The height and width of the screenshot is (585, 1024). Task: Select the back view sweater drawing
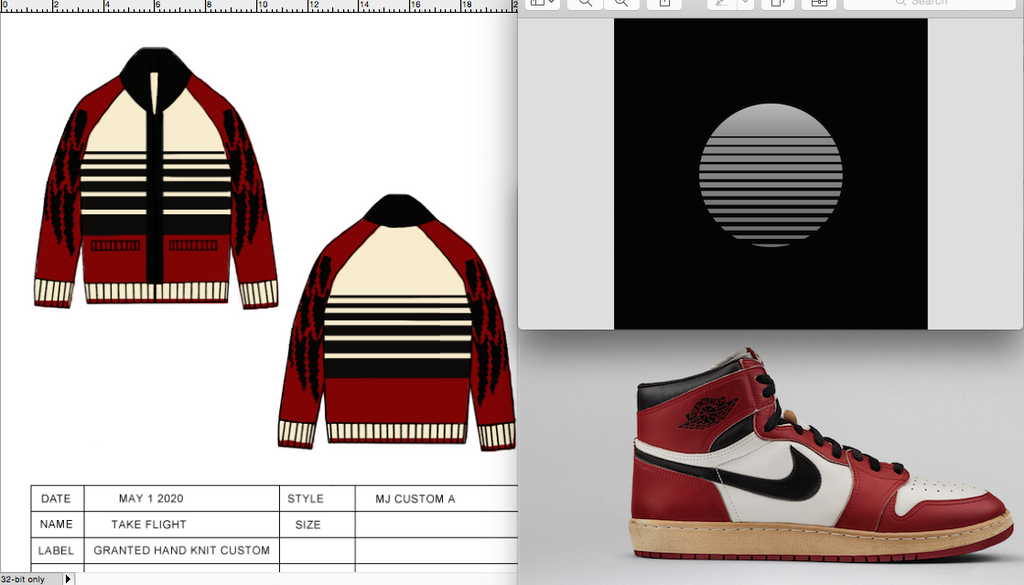coord(397,323)
